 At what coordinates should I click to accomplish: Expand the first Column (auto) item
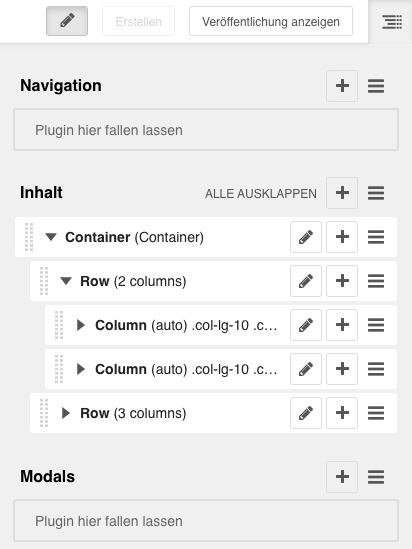pos(81,325)
